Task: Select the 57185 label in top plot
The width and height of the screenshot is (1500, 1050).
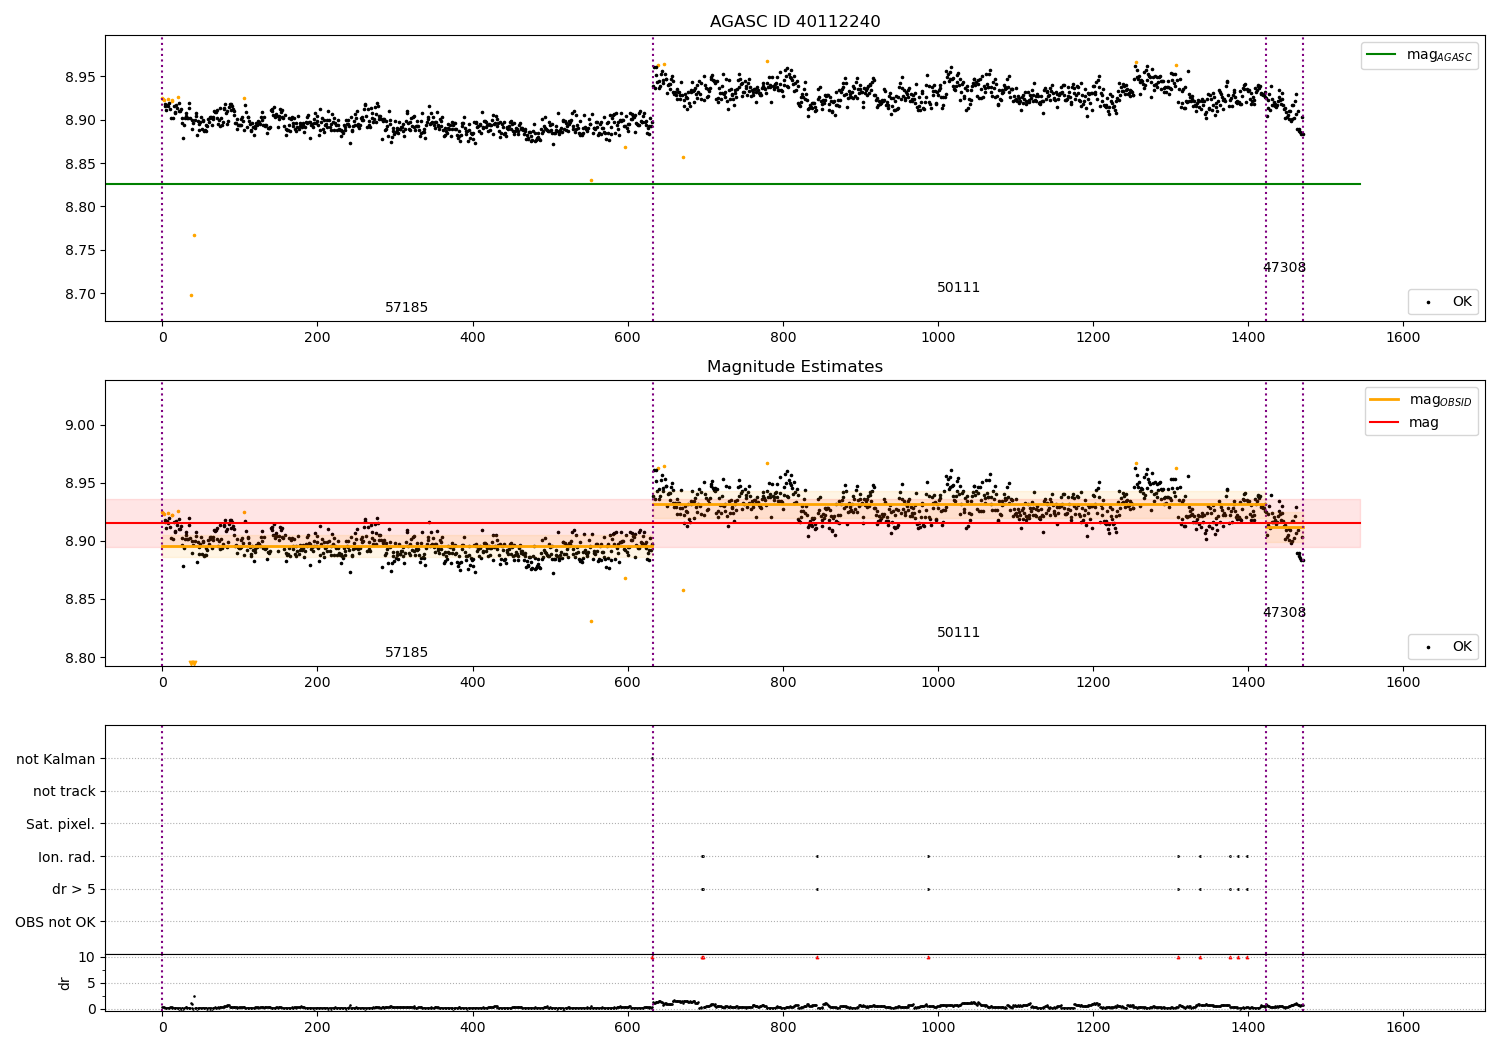Action: coord(406,308)
